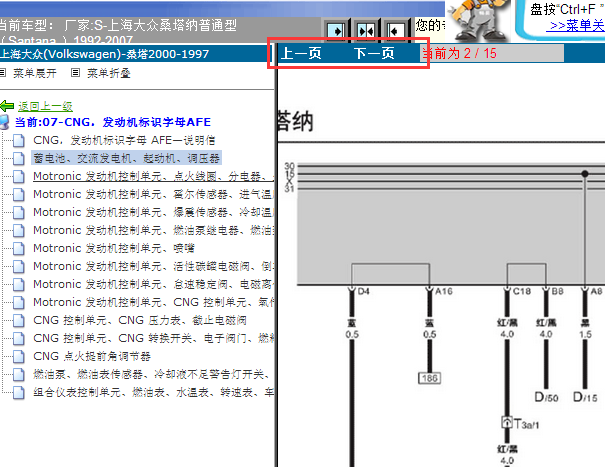Select 蓄电池、交流发电机、起动机、调压器 item
Screen dimensions: 605x467
126,158
